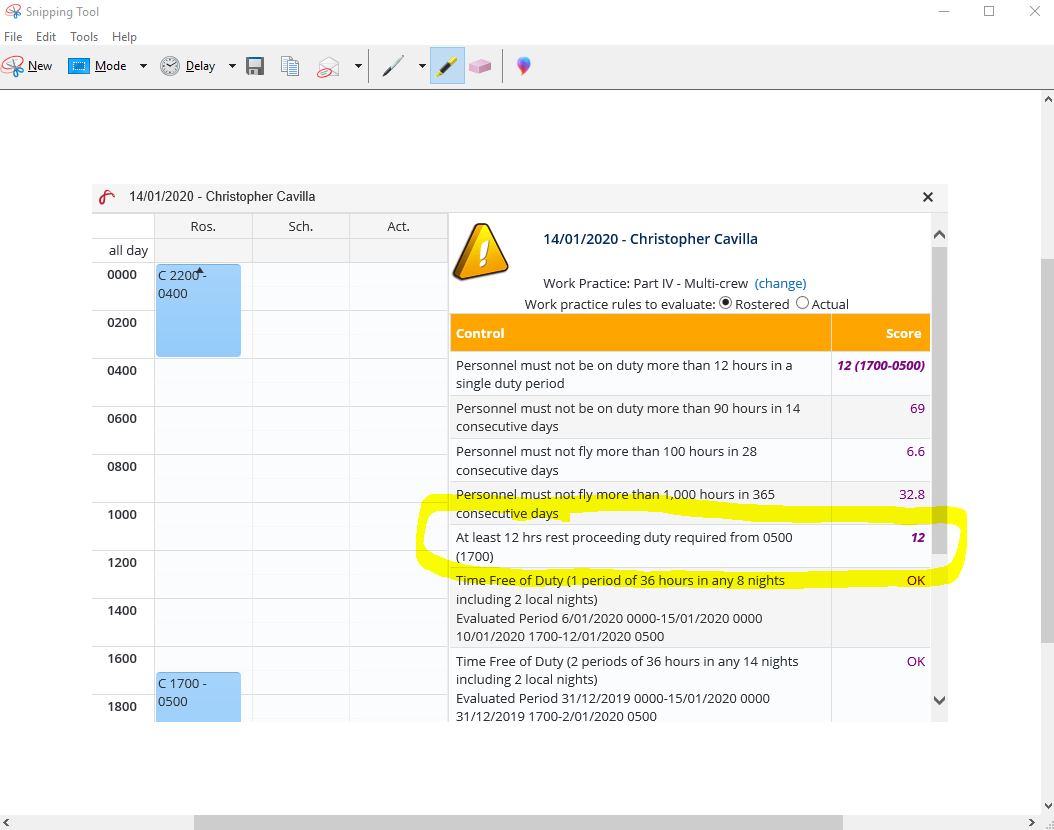Click the Copy icon in toolbar
1054x830 pixels.
pos(290,66)
